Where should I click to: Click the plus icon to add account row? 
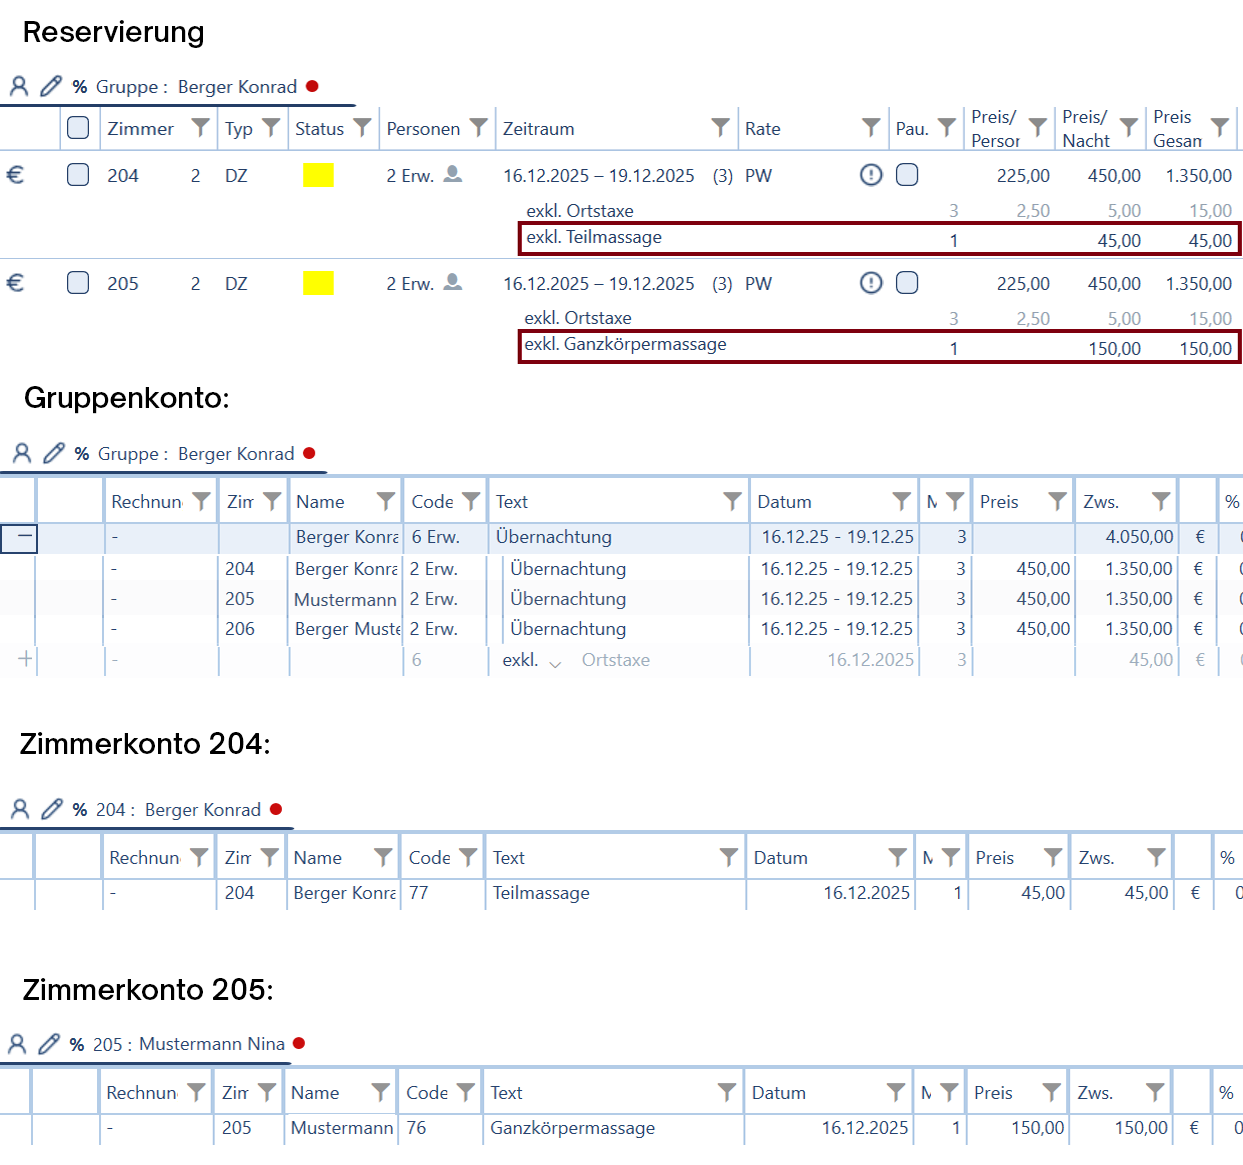click(25, 659)
